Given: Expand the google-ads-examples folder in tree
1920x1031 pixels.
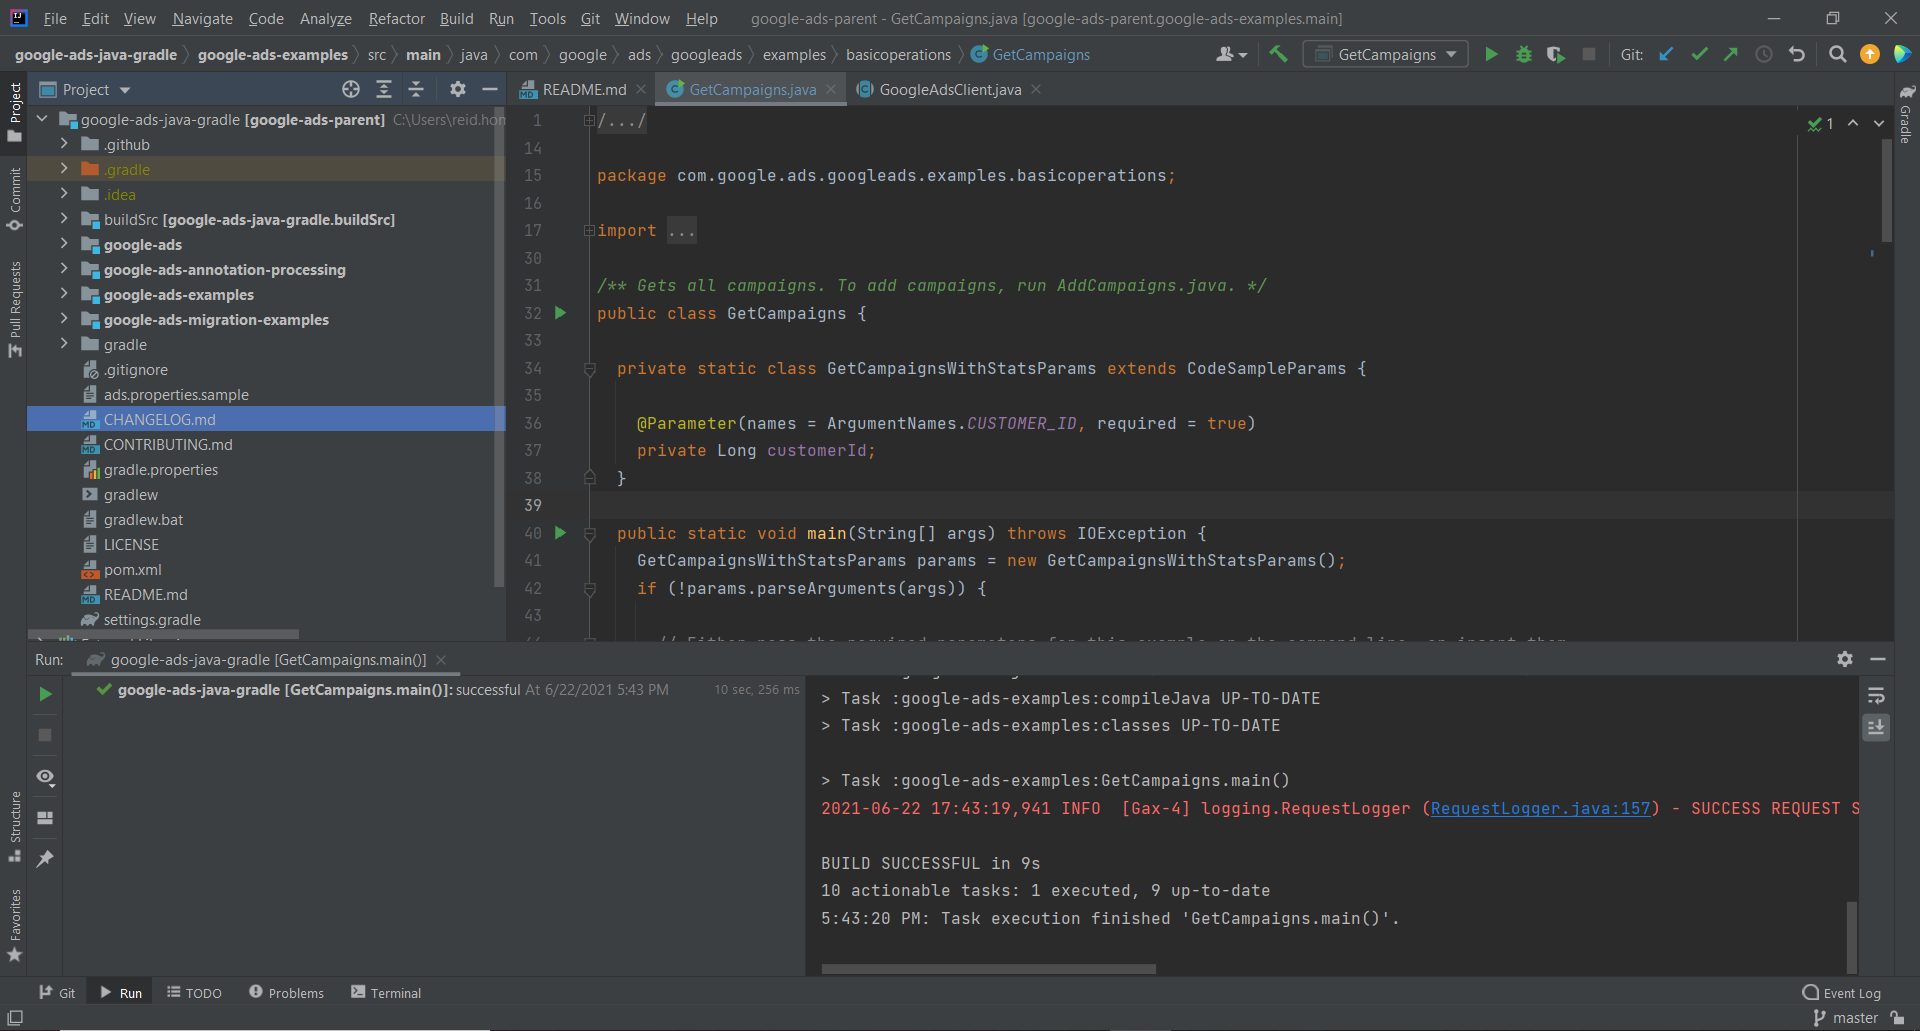Looking at the screenshot, I should coord(64,295).
